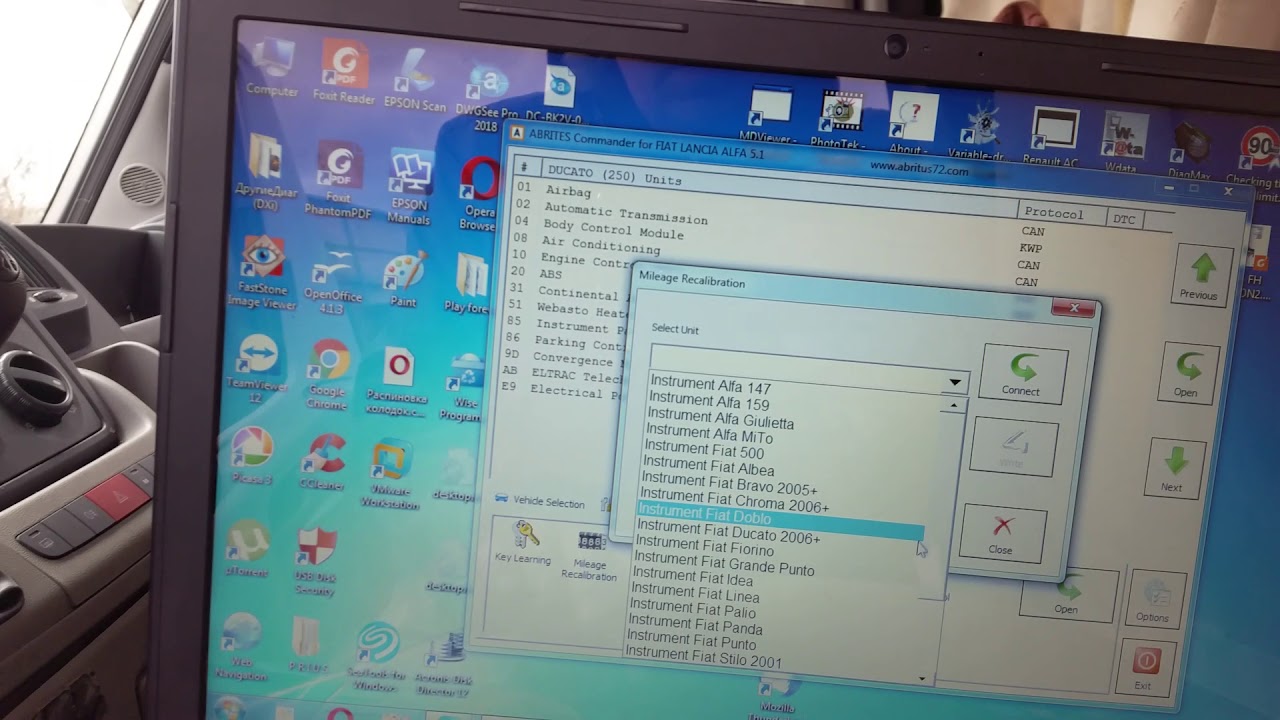Viewport: 1280px width, 720px height.
Task: Click DTC column header
Action: [1125, 218]
